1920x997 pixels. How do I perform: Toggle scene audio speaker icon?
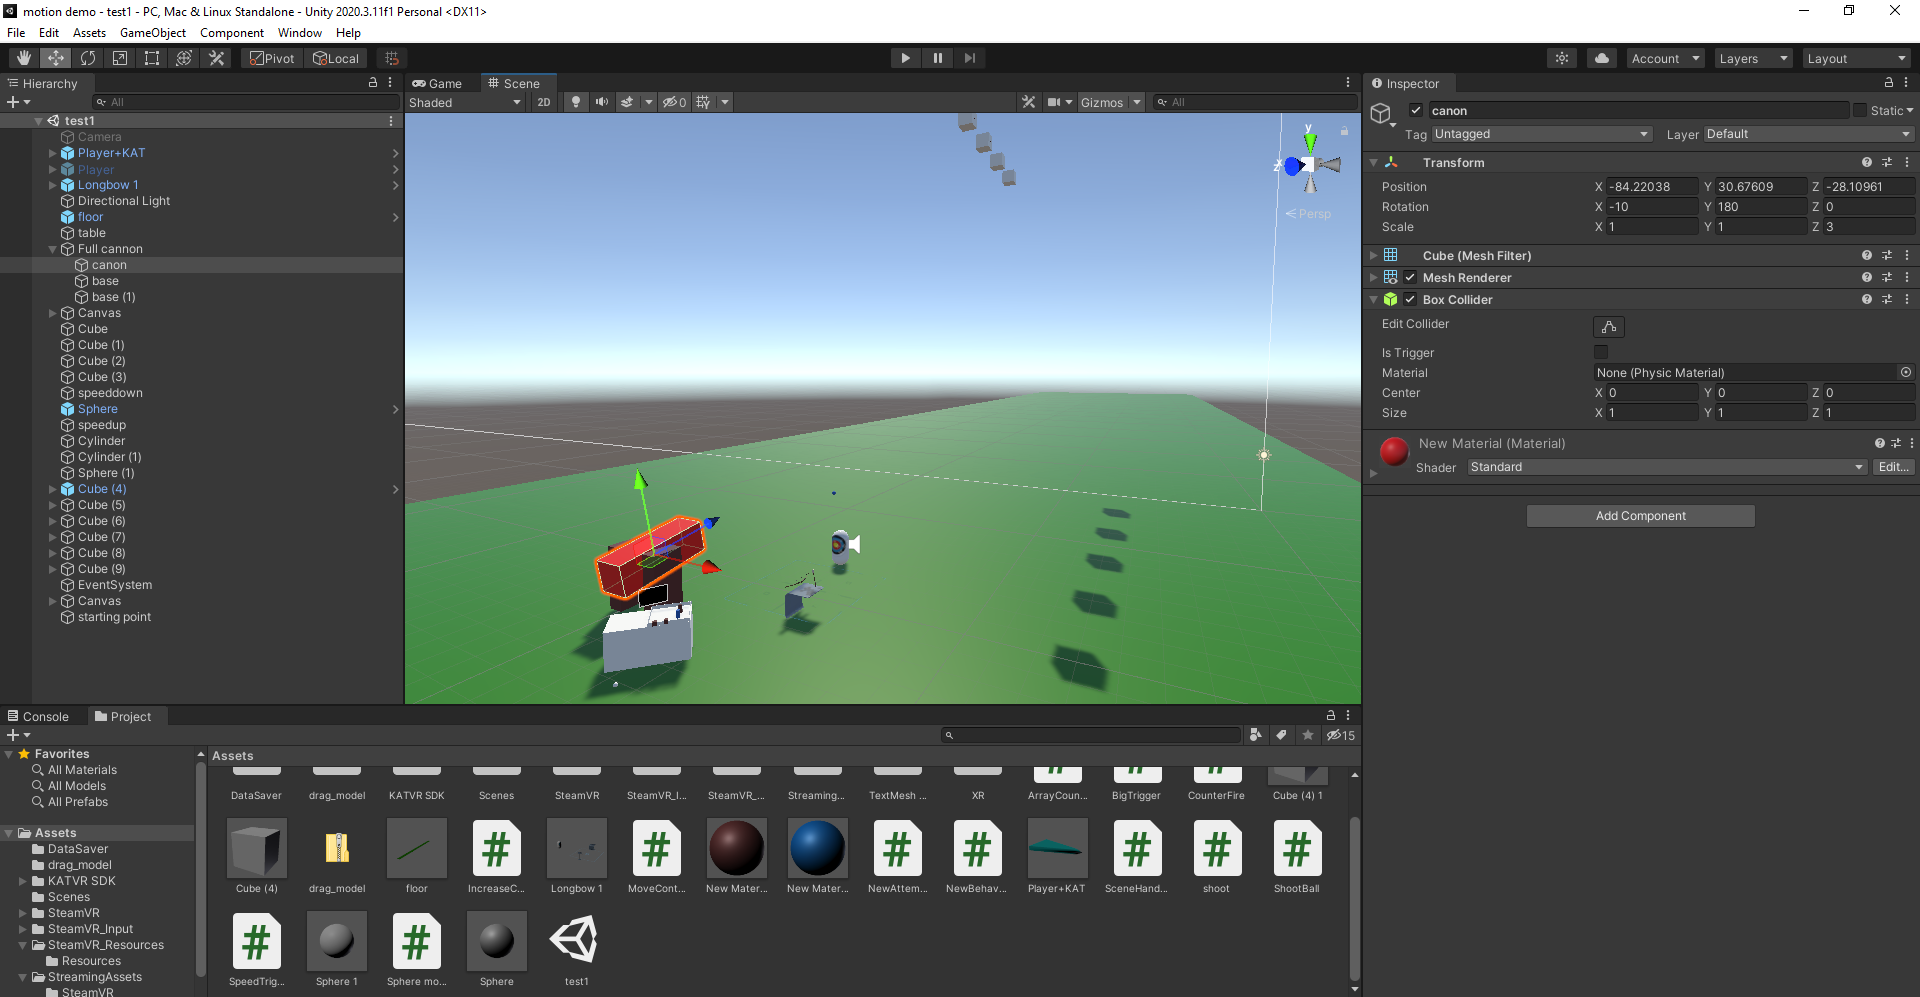601,102
